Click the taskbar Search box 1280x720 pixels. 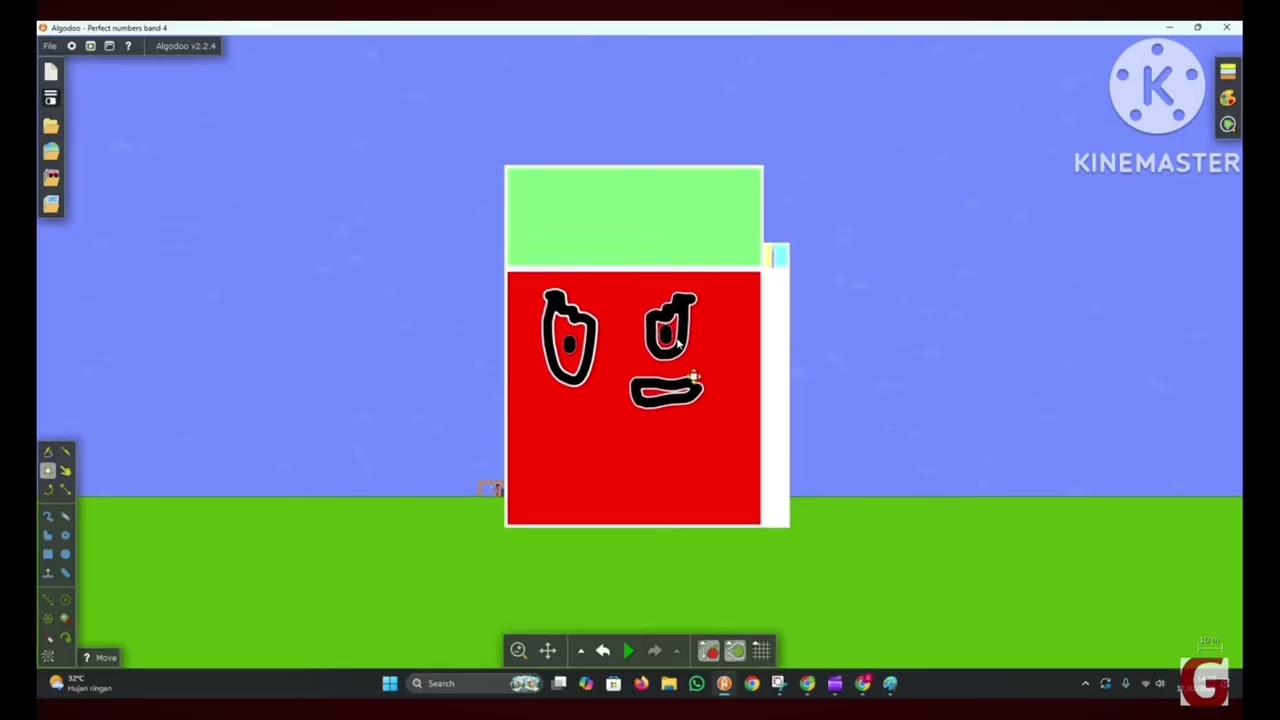coord(476,684)
